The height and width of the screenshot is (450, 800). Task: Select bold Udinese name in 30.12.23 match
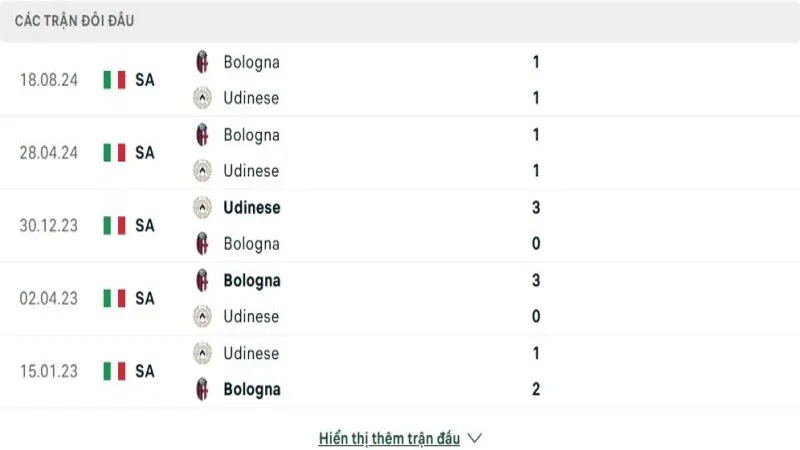252,208
